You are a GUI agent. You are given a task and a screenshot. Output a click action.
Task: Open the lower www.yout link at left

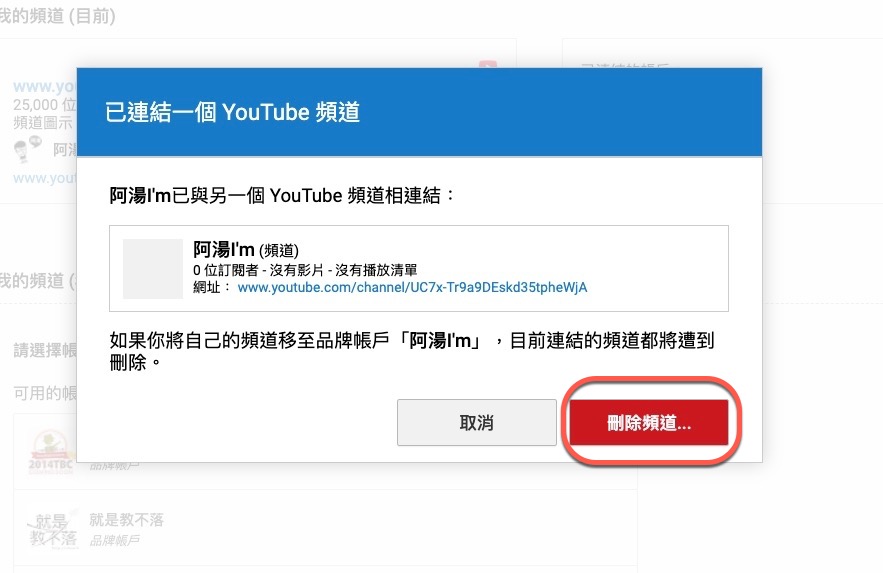pos(44,178)
